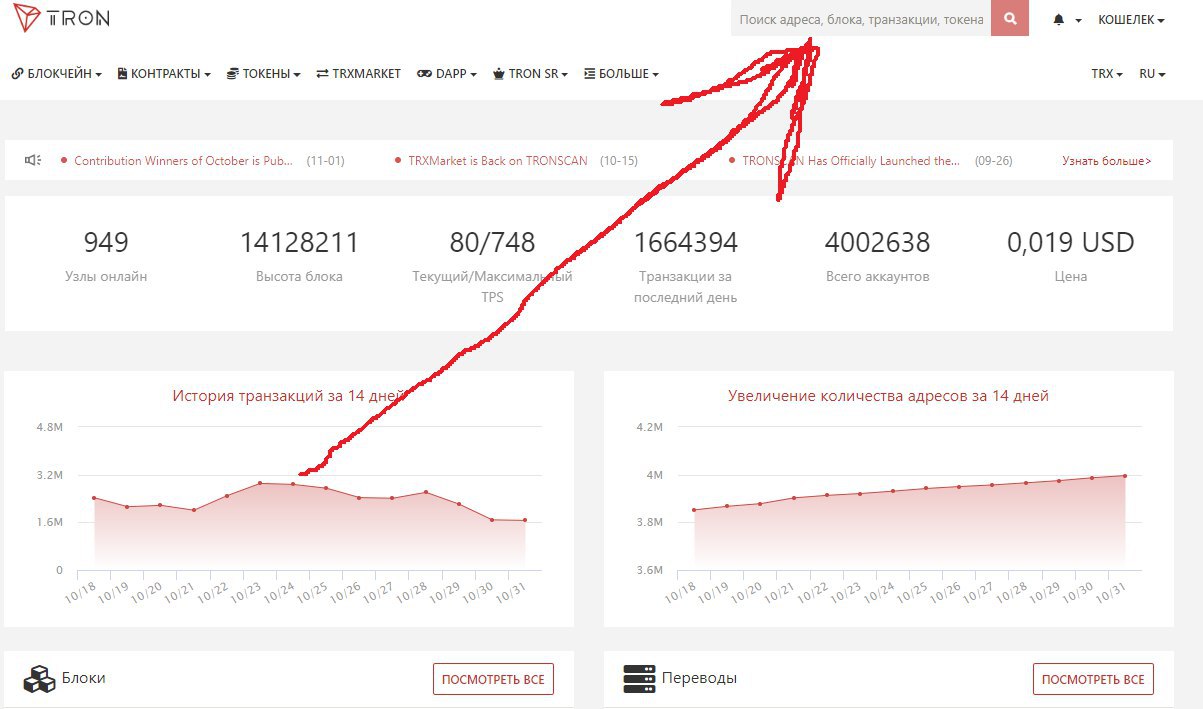1203x709 pixels.
Task: Click the red search magnifier button
Action: point(1010,19)
